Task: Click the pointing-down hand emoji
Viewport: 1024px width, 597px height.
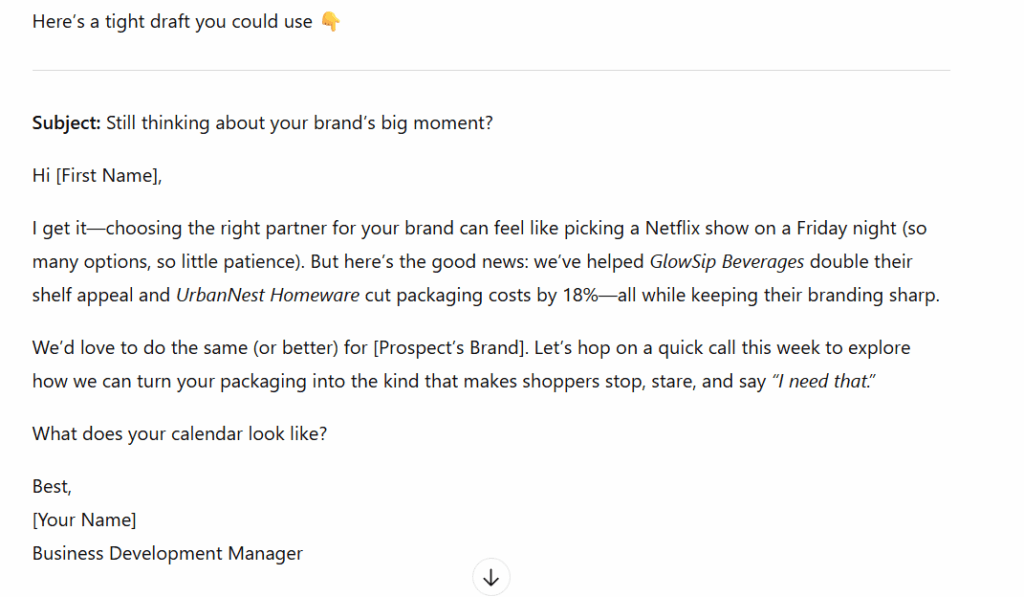Action: [330, 22]
